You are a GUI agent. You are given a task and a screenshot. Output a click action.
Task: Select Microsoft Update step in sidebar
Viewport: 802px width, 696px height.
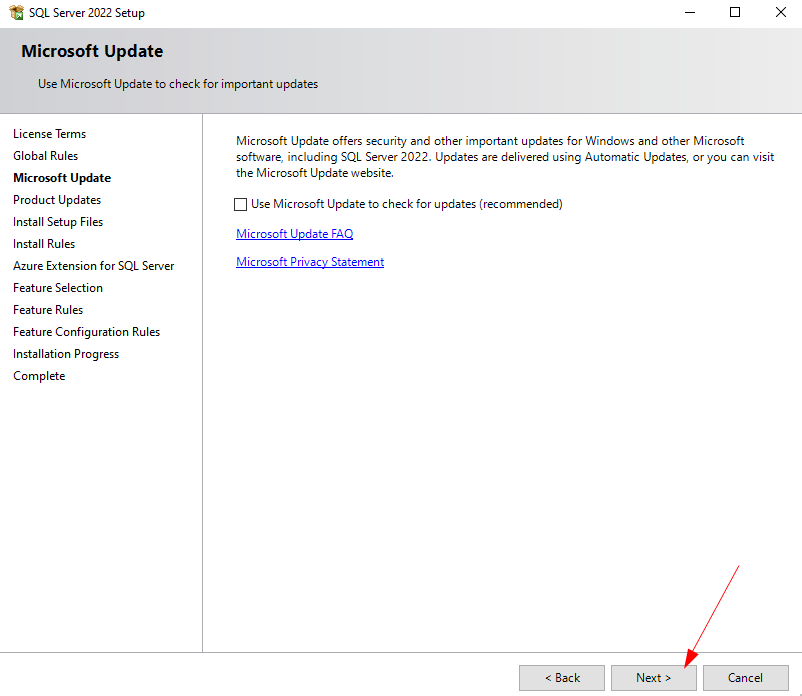[62, 178]
